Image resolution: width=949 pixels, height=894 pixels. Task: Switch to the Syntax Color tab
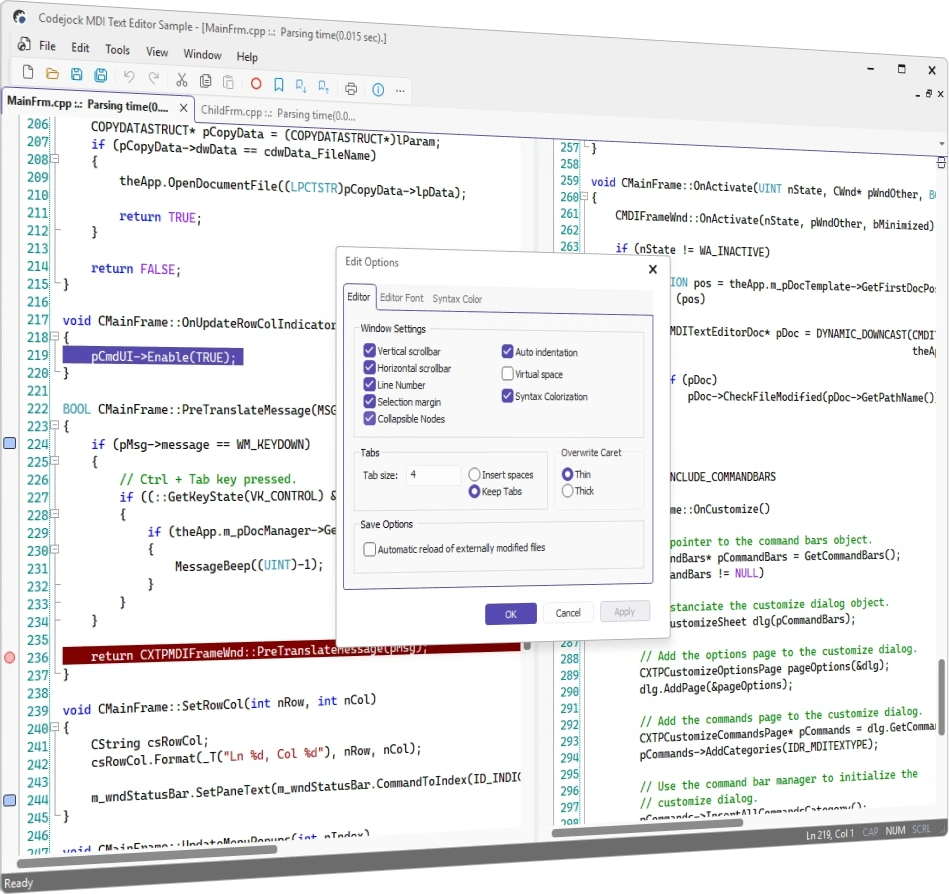tap(457, 299)
